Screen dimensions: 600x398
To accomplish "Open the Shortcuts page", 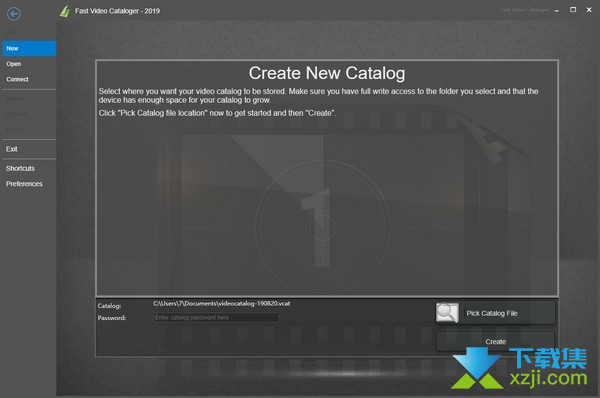I will 29,168.
